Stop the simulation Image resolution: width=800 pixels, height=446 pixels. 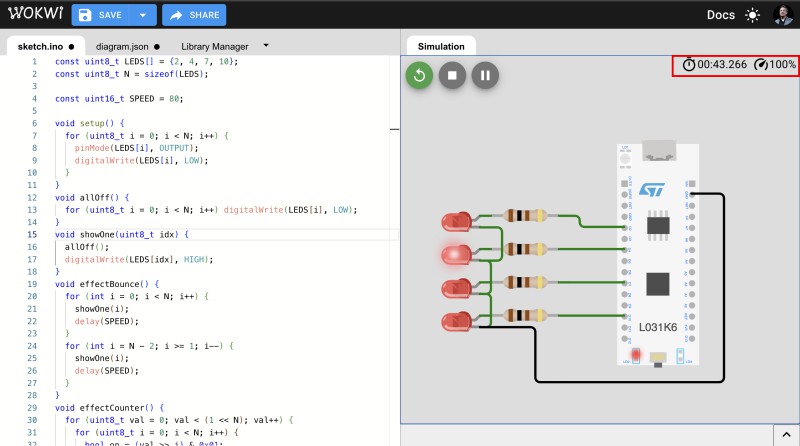(452, 76)
